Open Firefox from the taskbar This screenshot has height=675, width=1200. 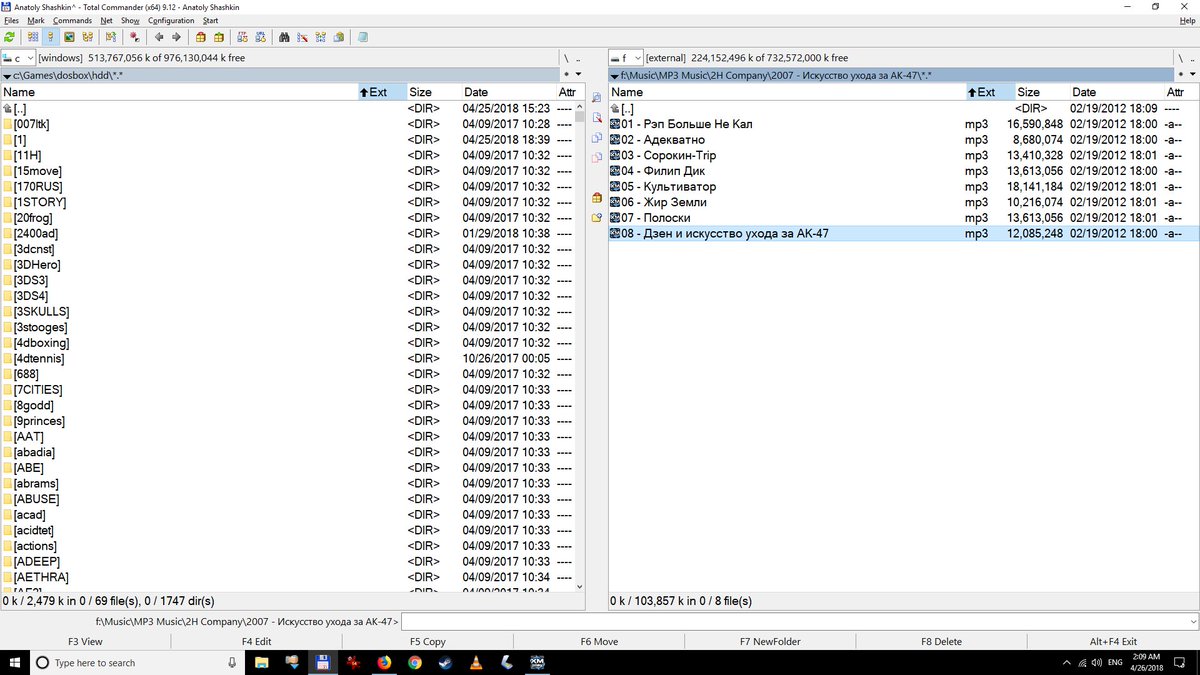(x=384, y=662)
